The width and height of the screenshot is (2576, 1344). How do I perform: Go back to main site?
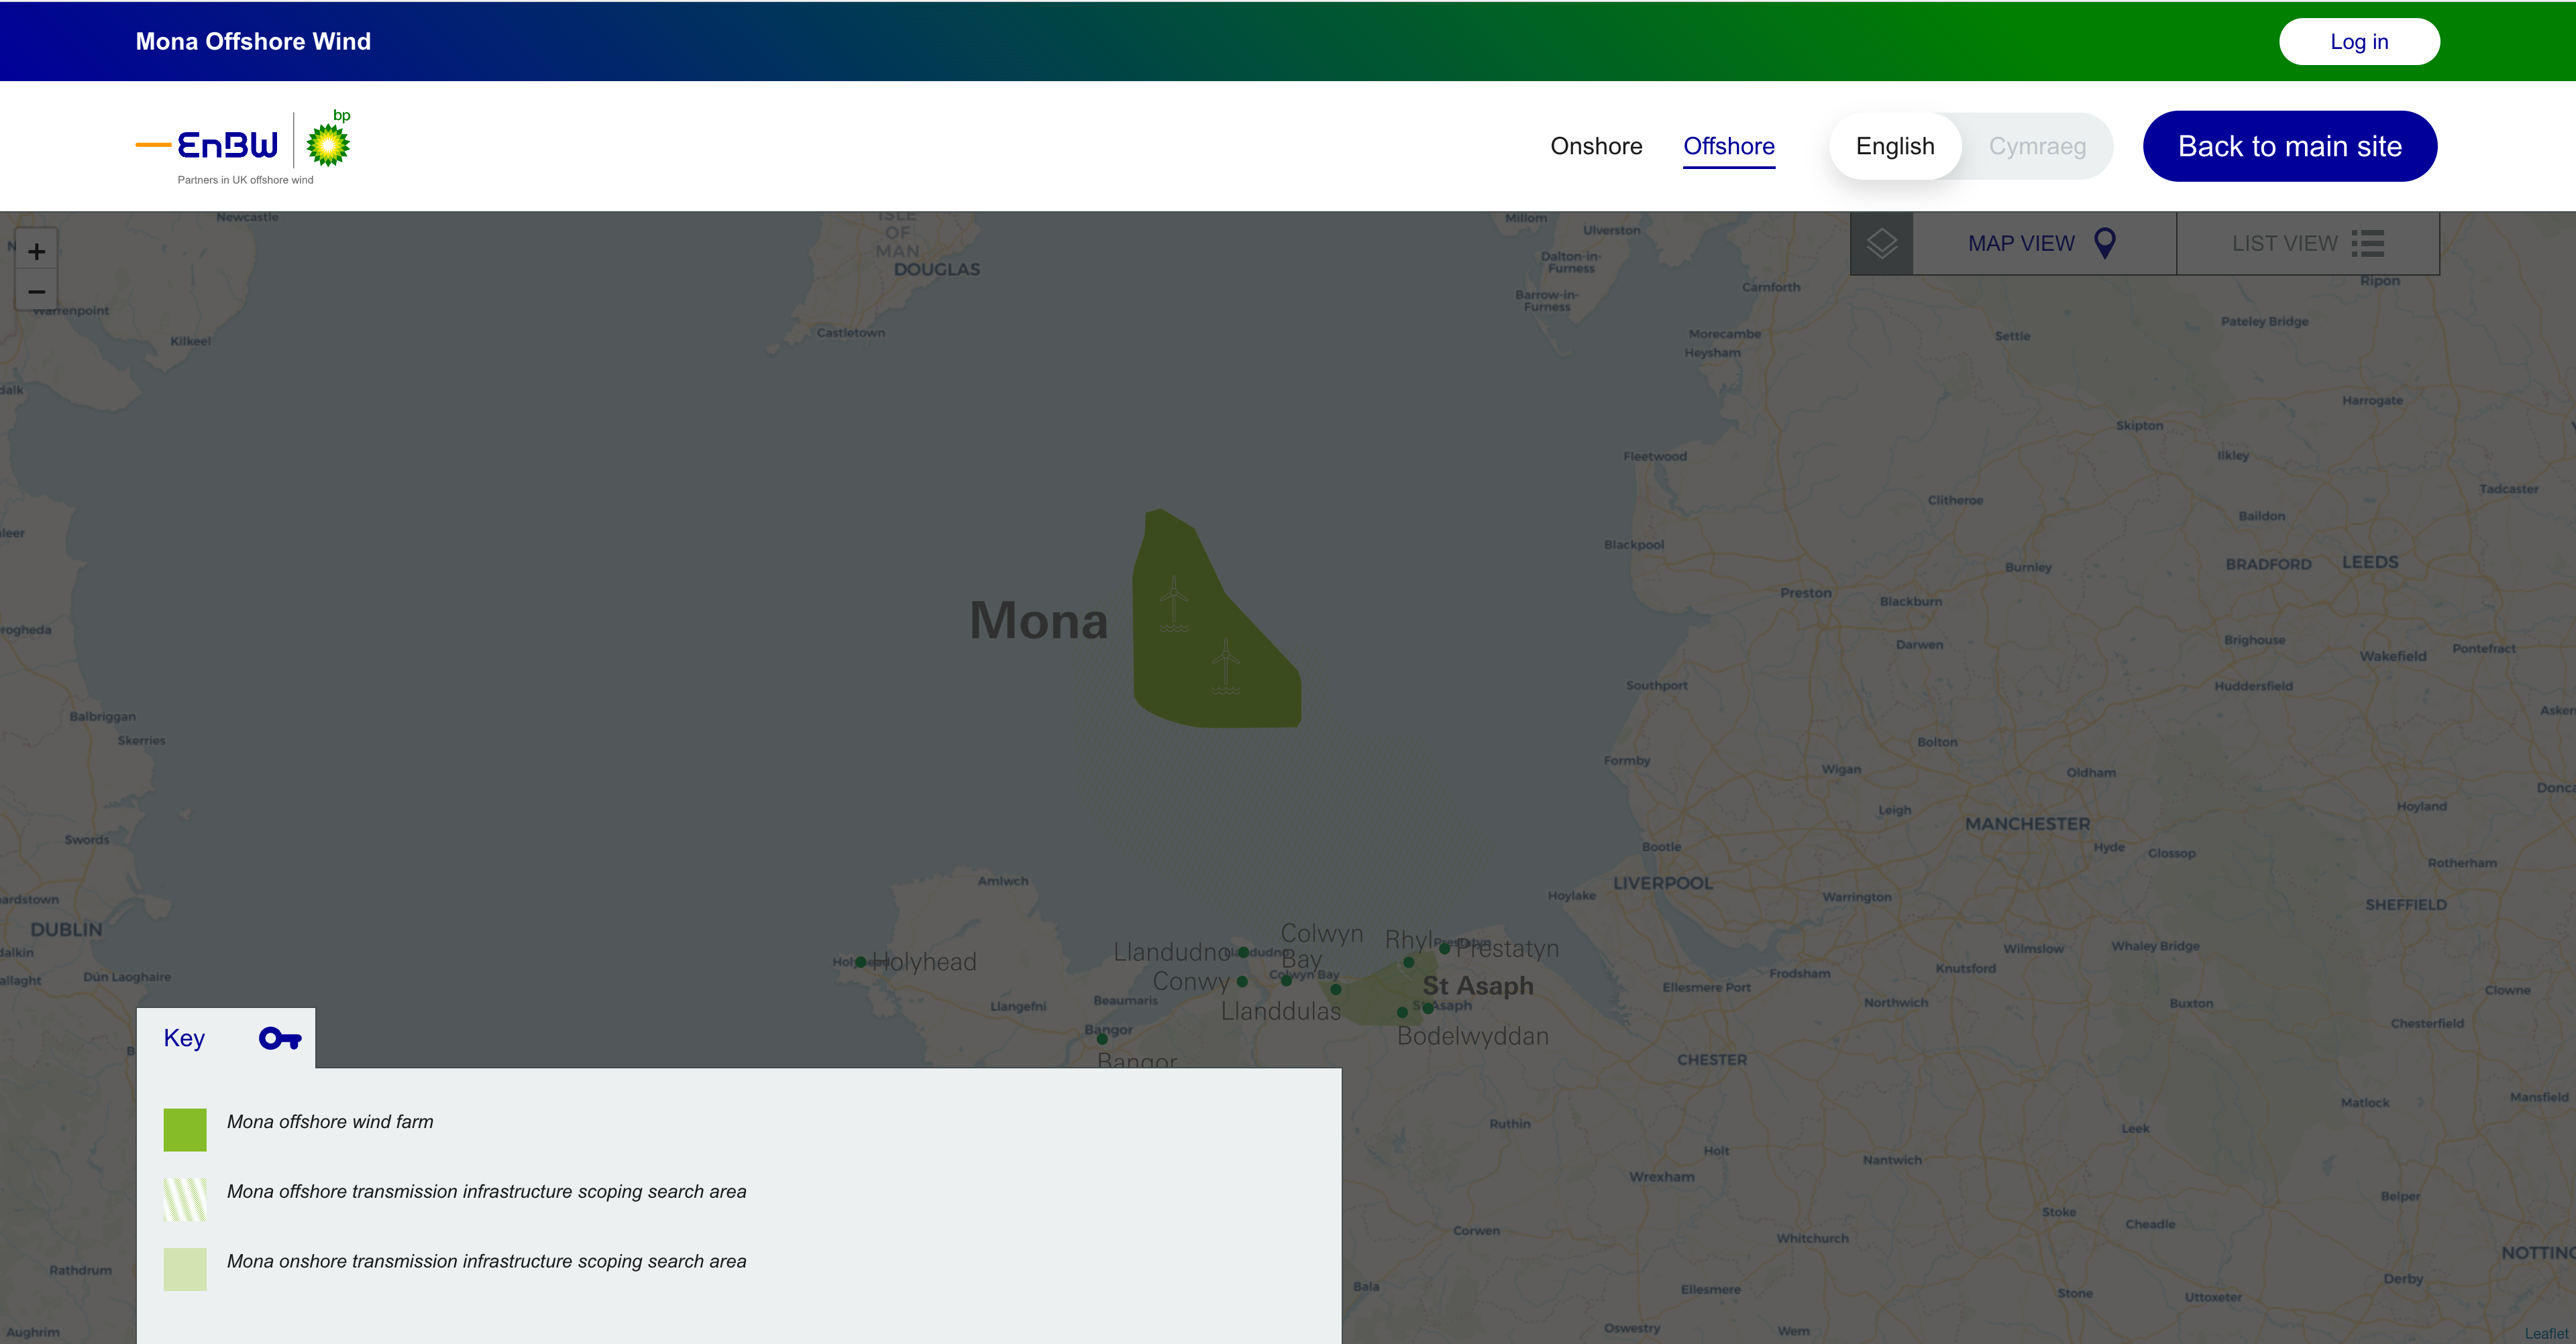pos(2290,146)
